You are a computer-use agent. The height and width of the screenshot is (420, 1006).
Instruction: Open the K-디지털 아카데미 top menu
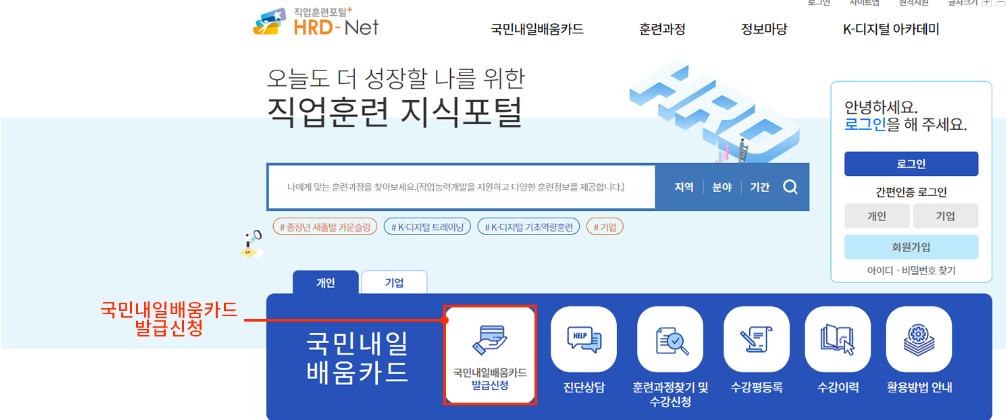[892, 29]
